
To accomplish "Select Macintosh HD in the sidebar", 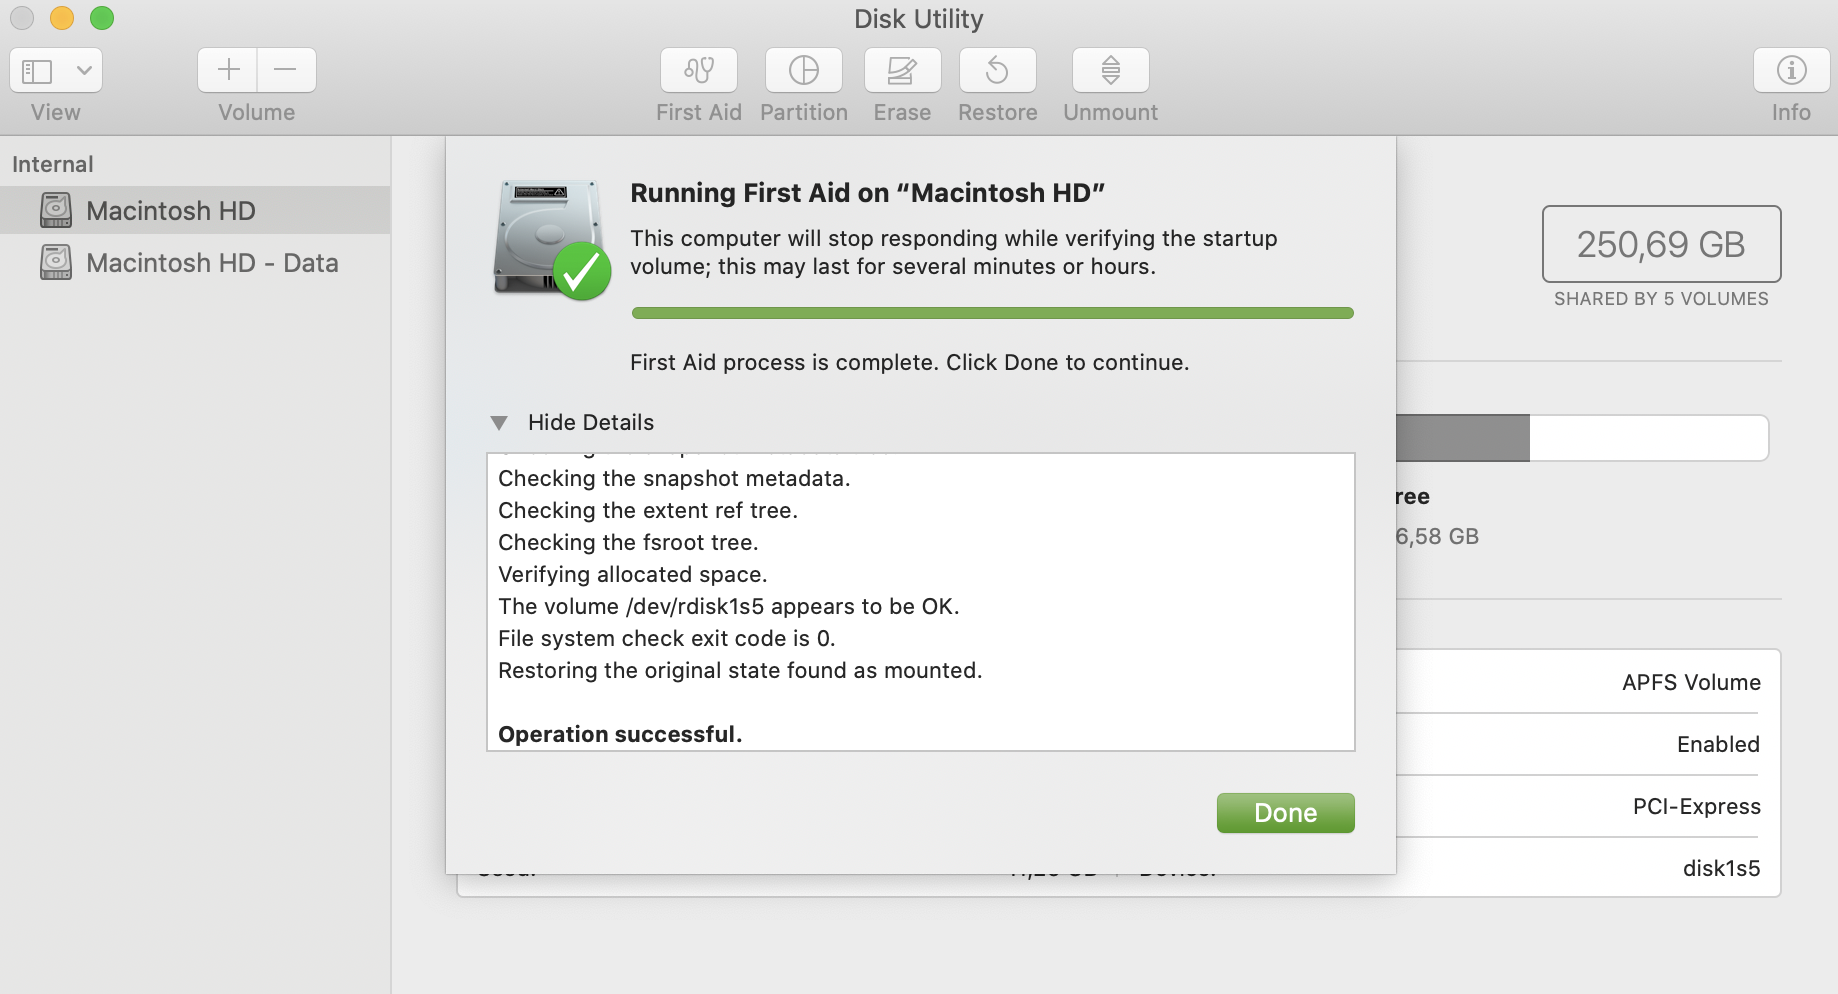I will coord(195,210).
